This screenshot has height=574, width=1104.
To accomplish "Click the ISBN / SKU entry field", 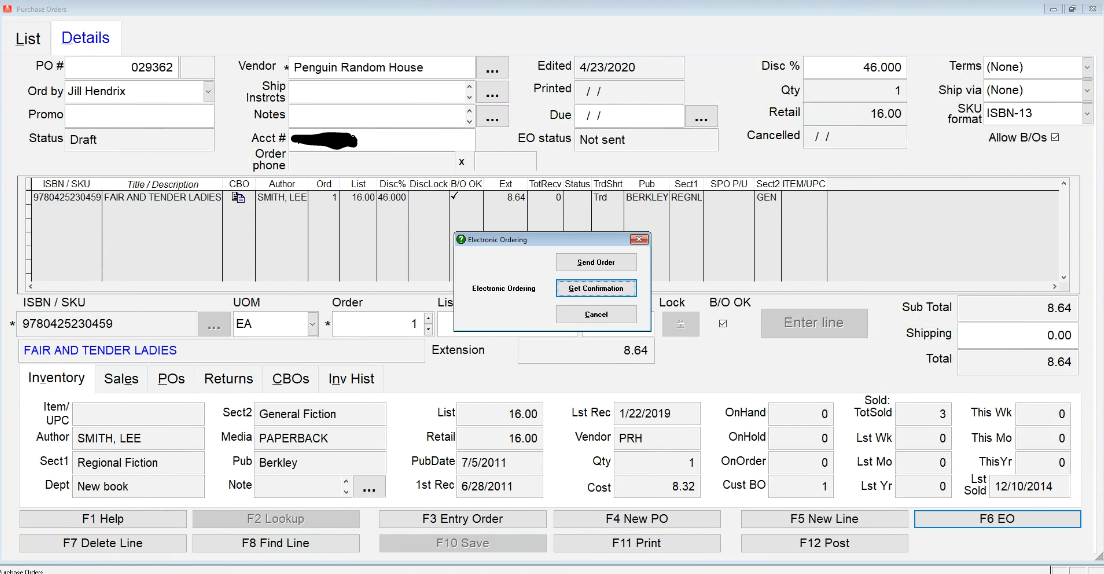I will pyautogui.click(x=108, y=325).
